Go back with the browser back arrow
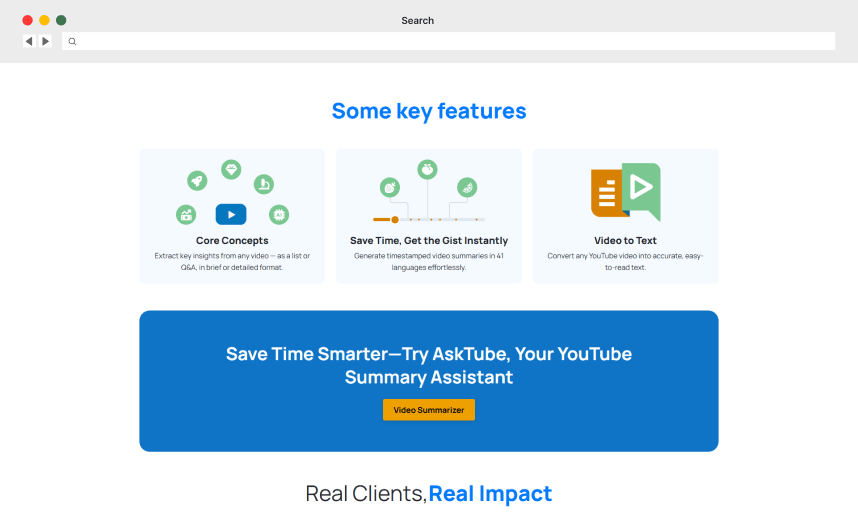 tap(29, 41)
